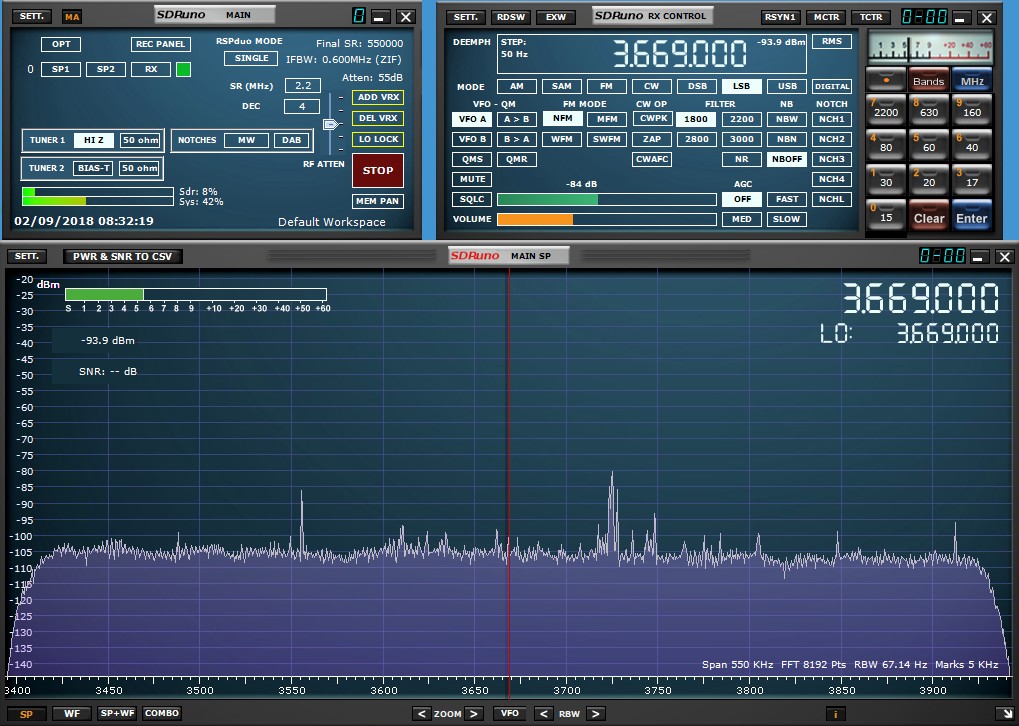Click the LO frequency readout in Main SP

(948, 333)
